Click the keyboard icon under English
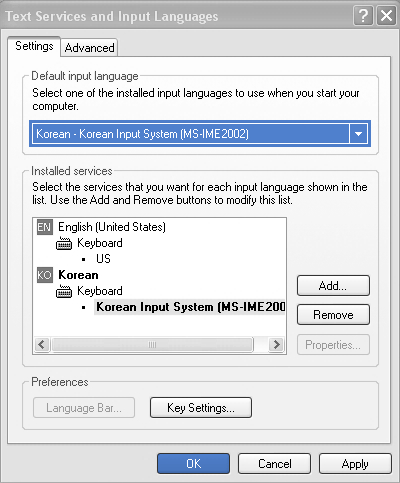The image size is (400, 483). click(x=64, y=243)
